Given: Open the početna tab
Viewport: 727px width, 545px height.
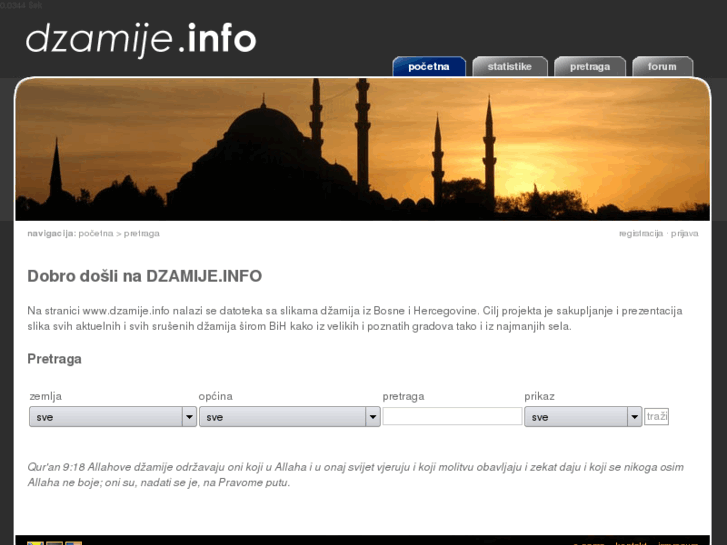Looking at the screenshot, I should pyautogui.click(x=429, y=66).
